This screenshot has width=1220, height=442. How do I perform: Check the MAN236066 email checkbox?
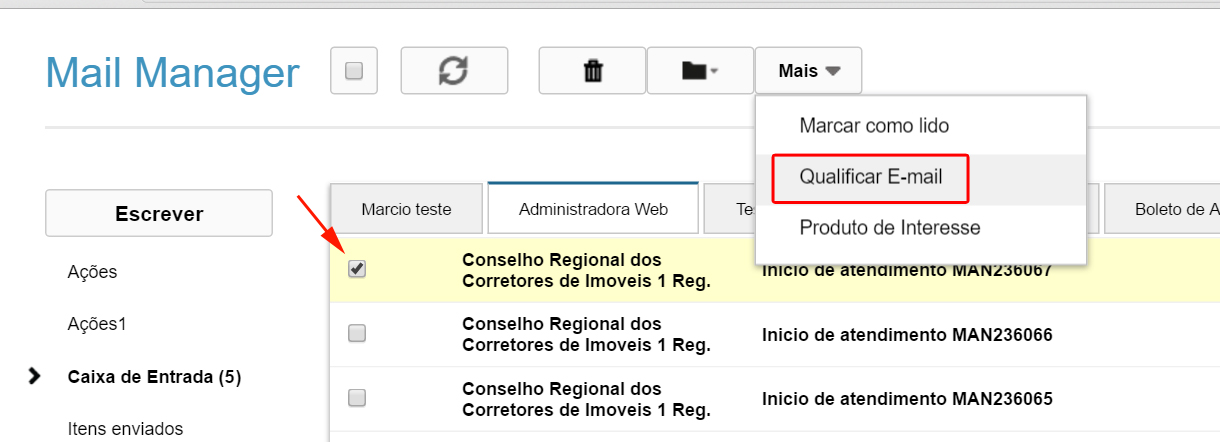point(357,334)
